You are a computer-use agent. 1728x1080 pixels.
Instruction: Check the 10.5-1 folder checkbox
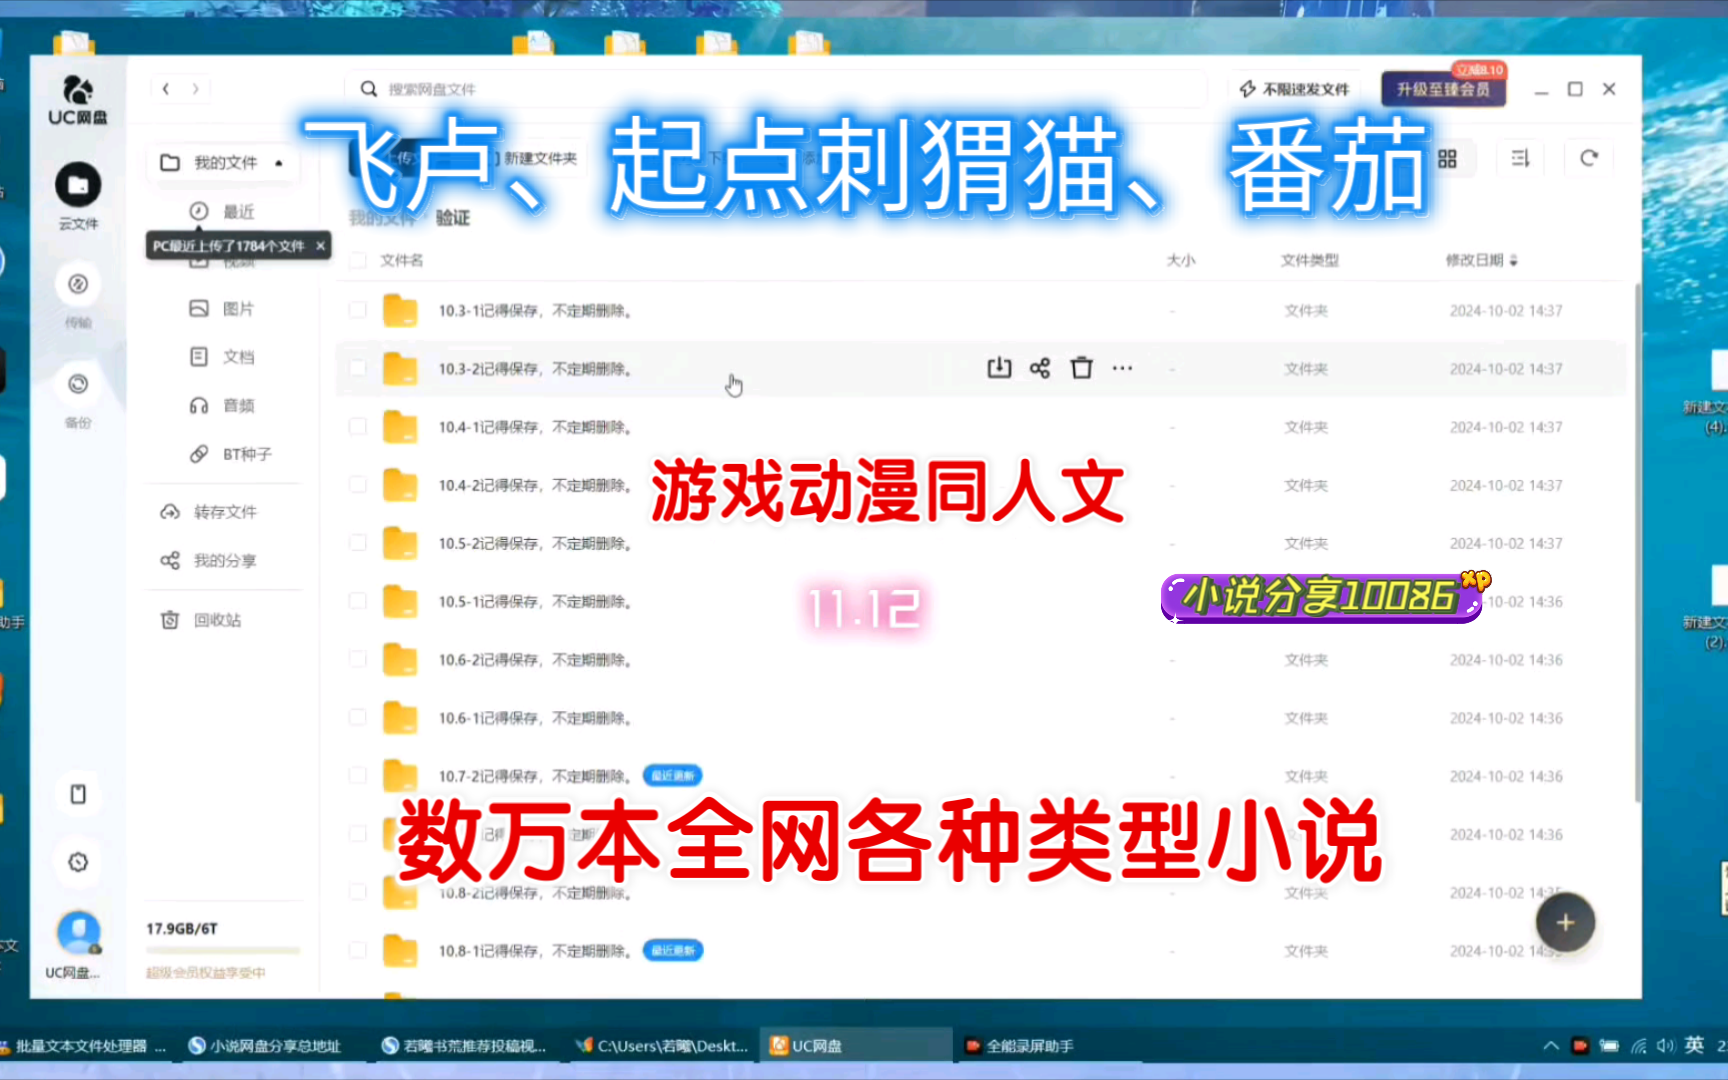pos(357,601)
